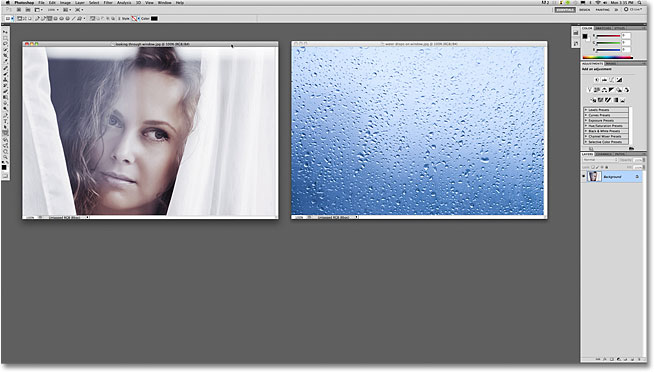Add a Vibrance adjustment
This screenshot has height=372, width=654.
[589, 90]
